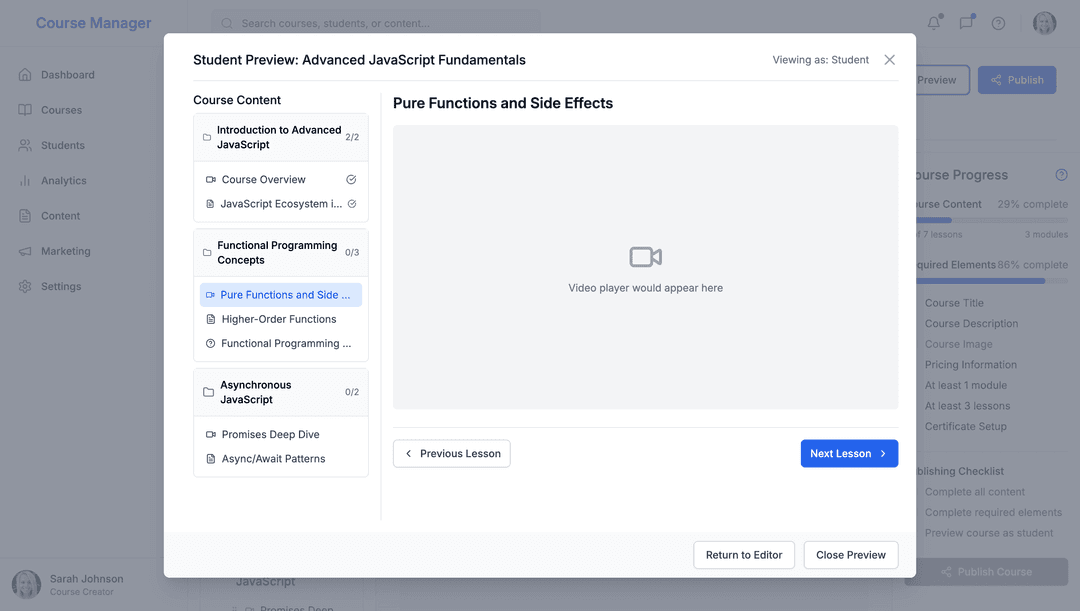Open the messages chat icon
Image resolution: width=1080 pixels, height=611 pixels.
(x=966, y=23)
